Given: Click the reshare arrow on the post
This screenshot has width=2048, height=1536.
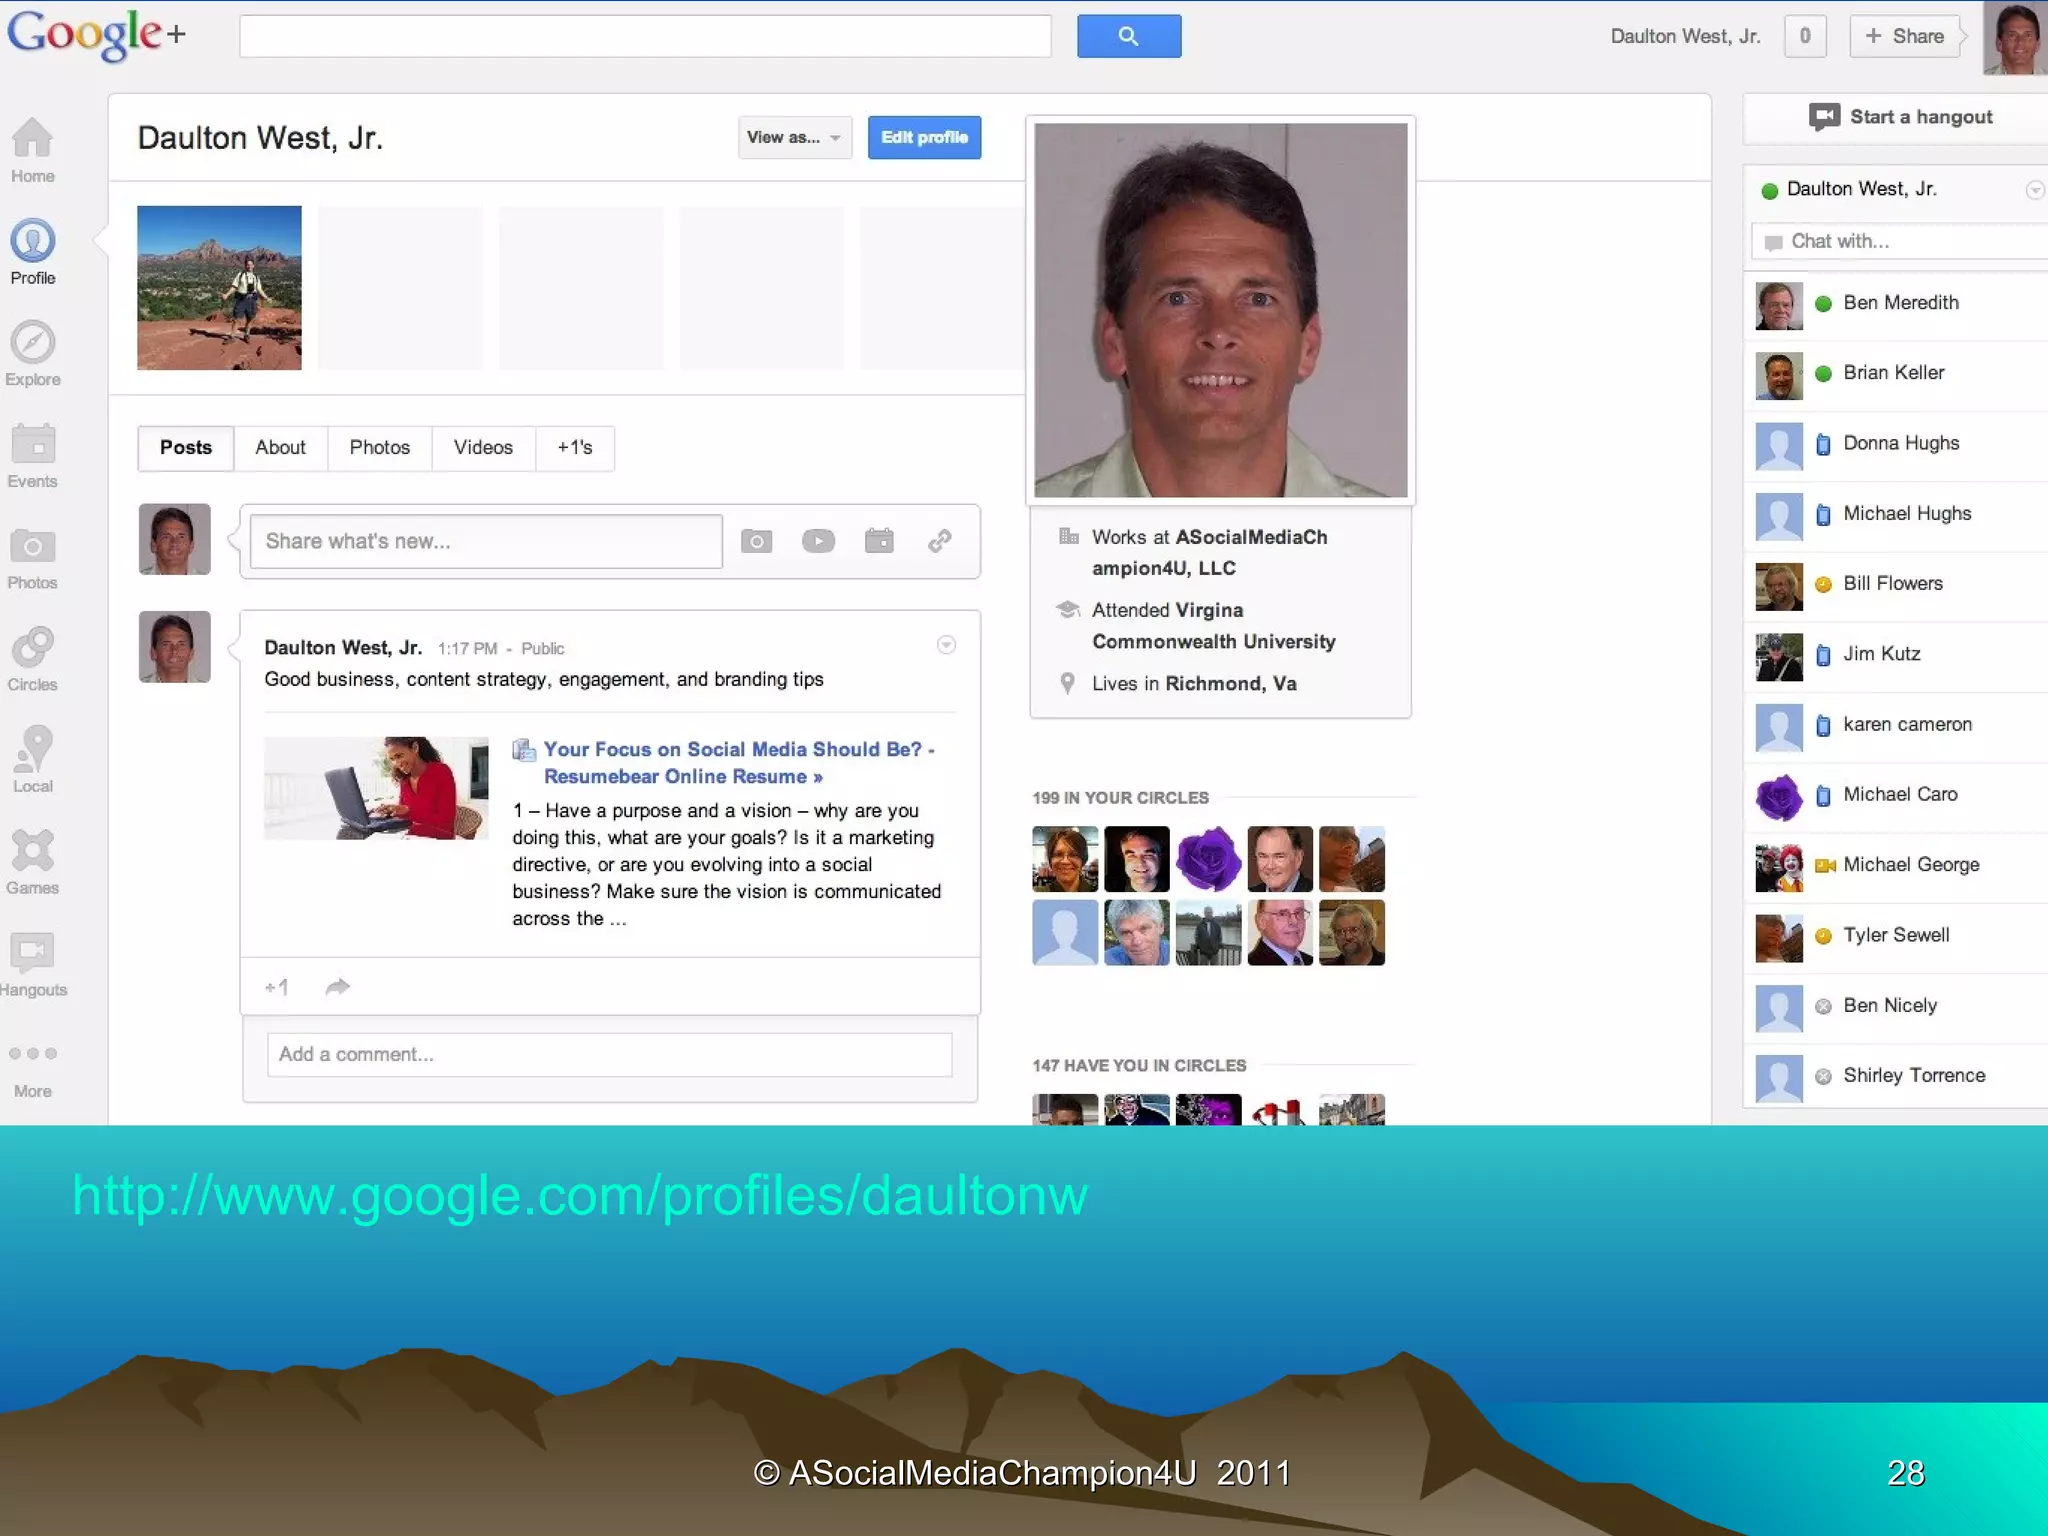Looking at the screenshot, I should pos(338,987).
